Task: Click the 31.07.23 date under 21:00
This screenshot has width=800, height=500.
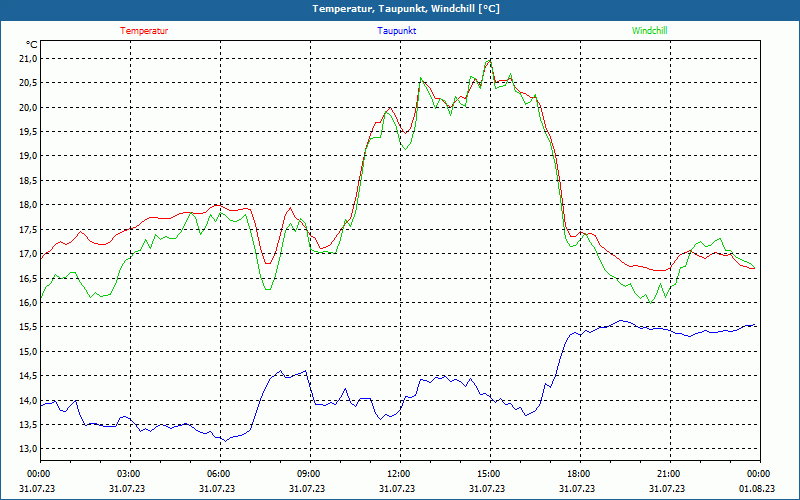Action: 668,488
